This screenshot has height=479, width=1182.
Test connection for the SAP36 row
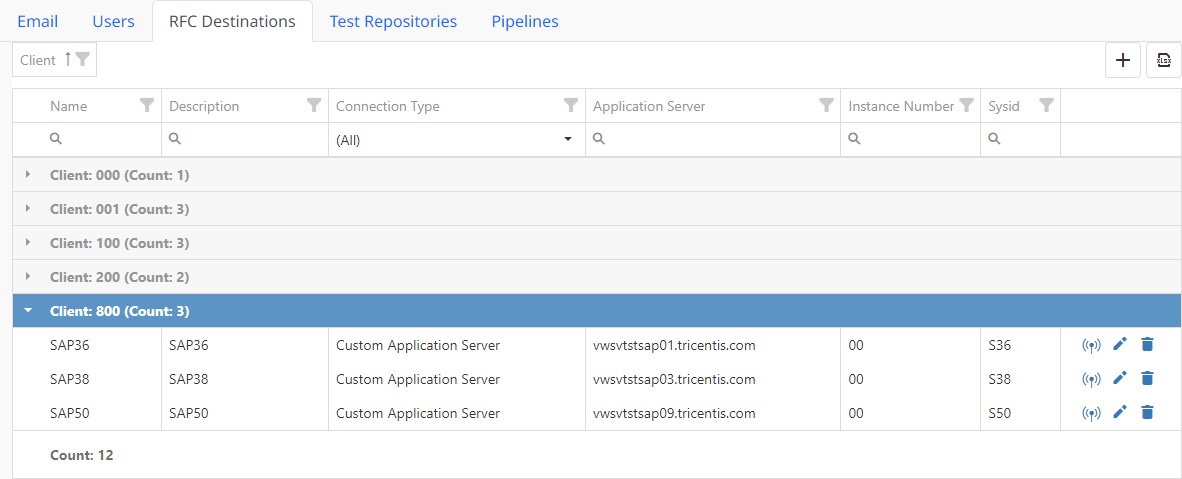(x=1092, y=346)
